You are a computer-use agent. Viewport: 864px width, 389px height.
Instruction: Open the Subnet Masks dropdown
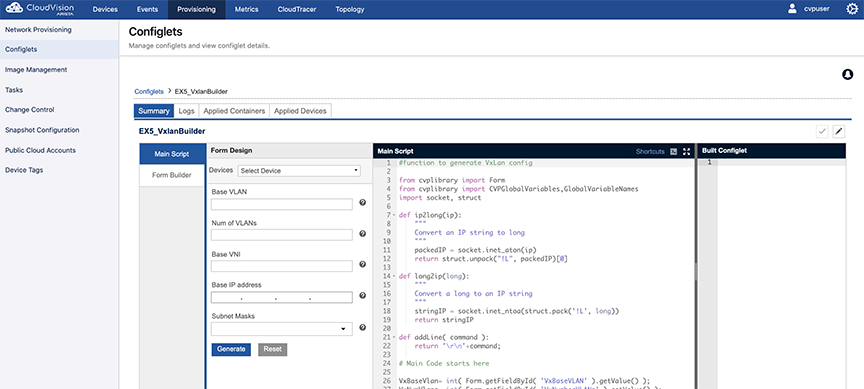(x=282, y=329)
